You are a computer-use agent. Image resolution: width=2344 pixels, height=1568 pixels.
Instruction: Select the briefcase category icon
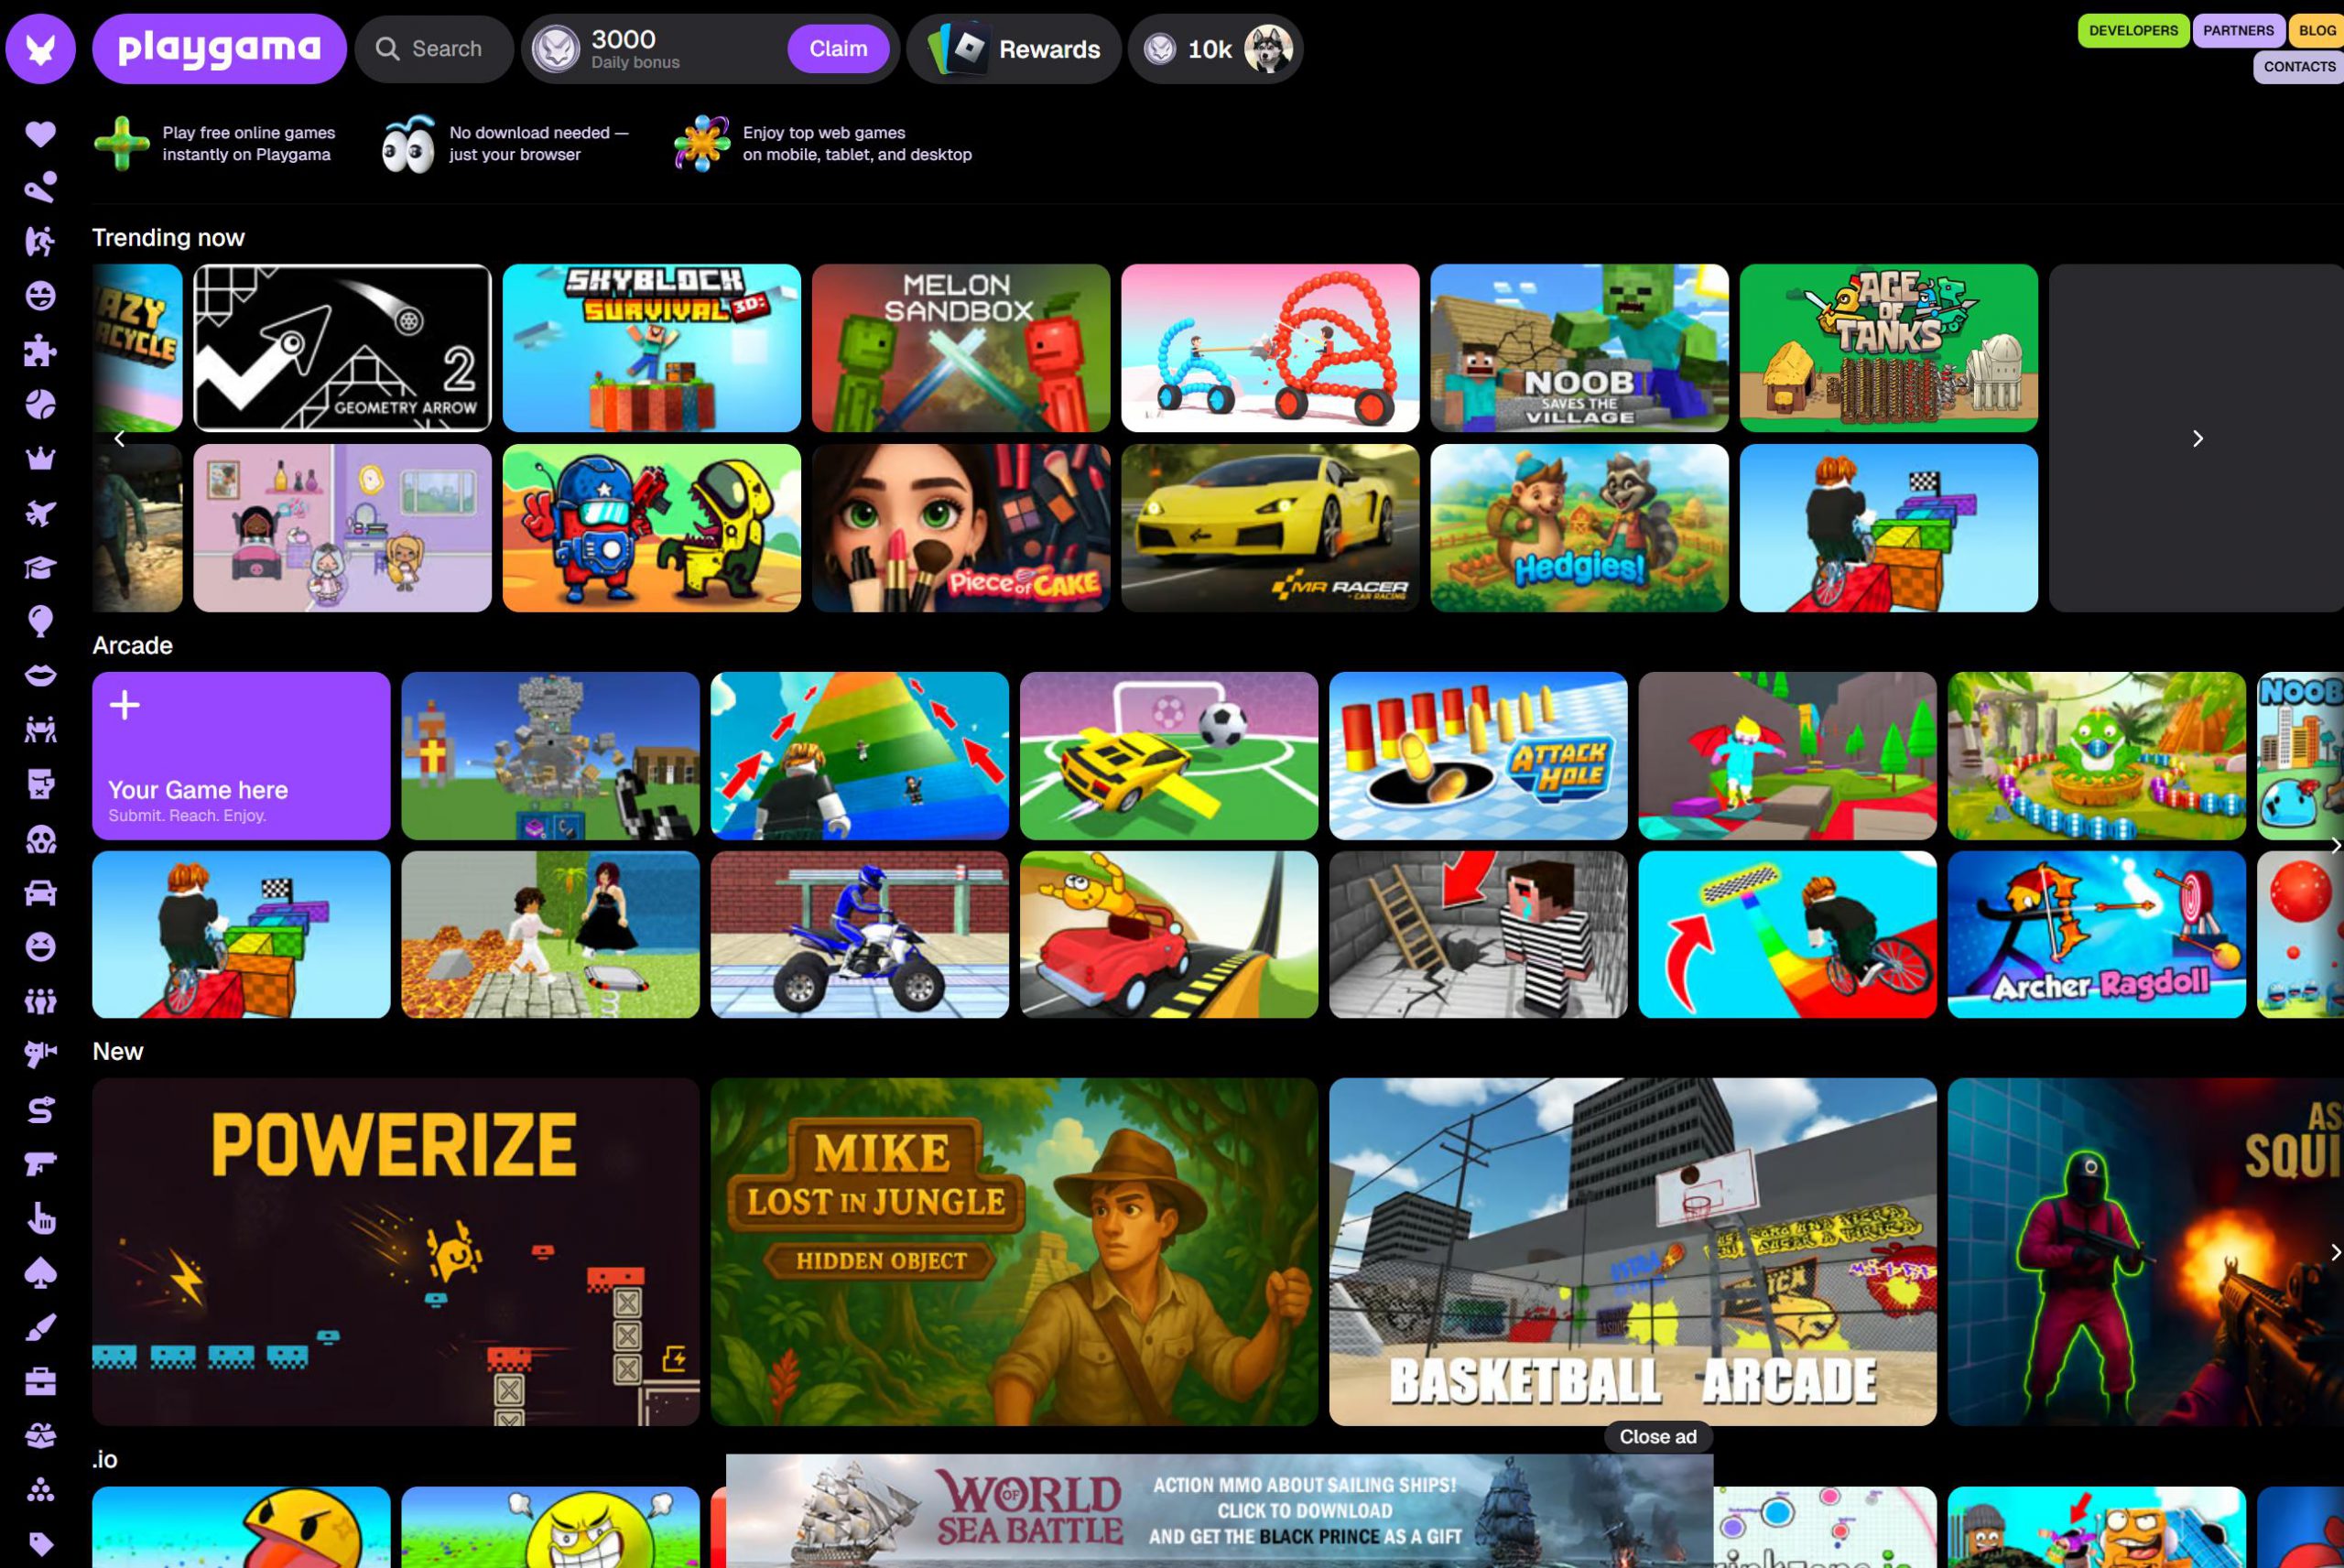40,1381
